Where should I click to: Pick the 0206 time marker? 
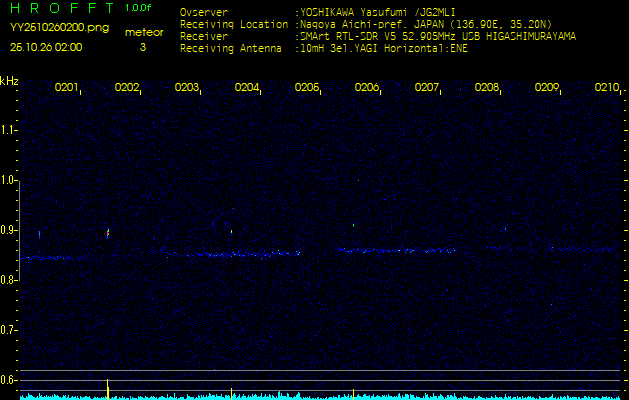tap(367, 88)
